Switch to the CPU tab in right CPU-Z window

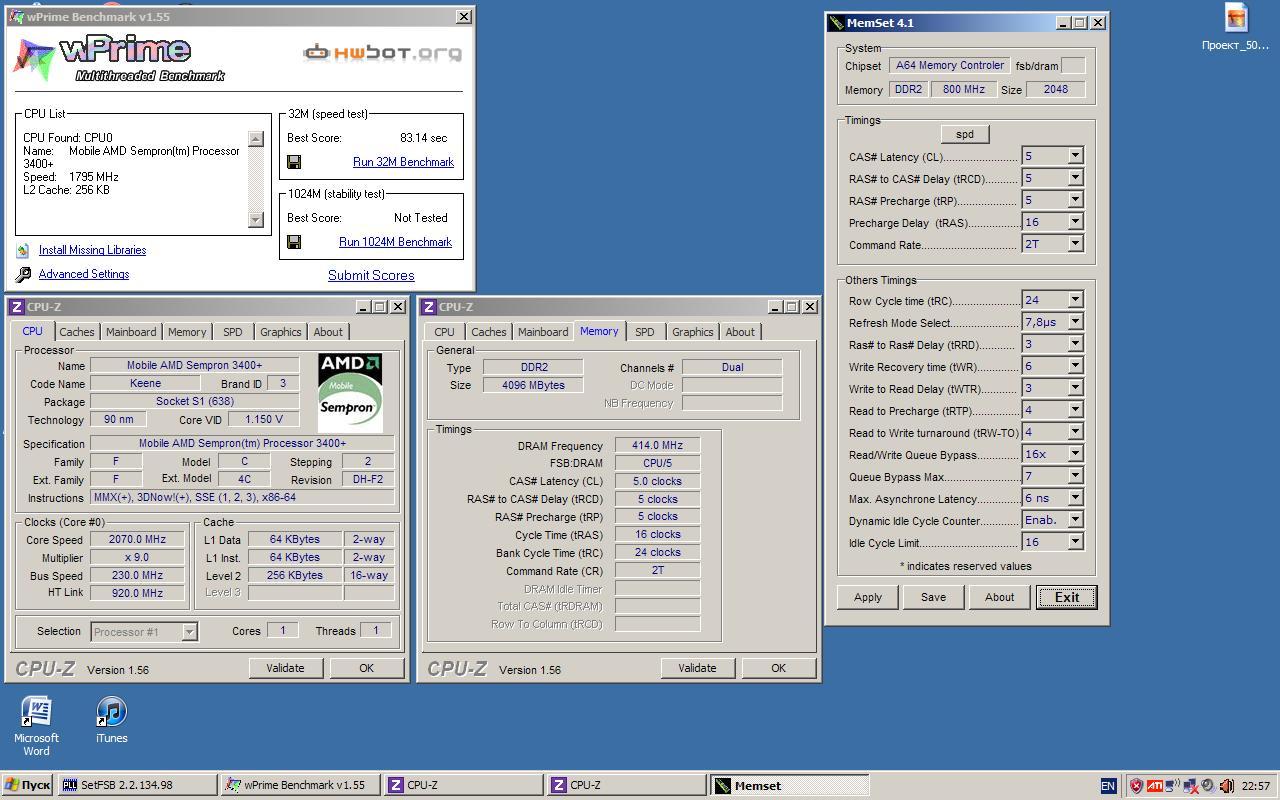444,332
